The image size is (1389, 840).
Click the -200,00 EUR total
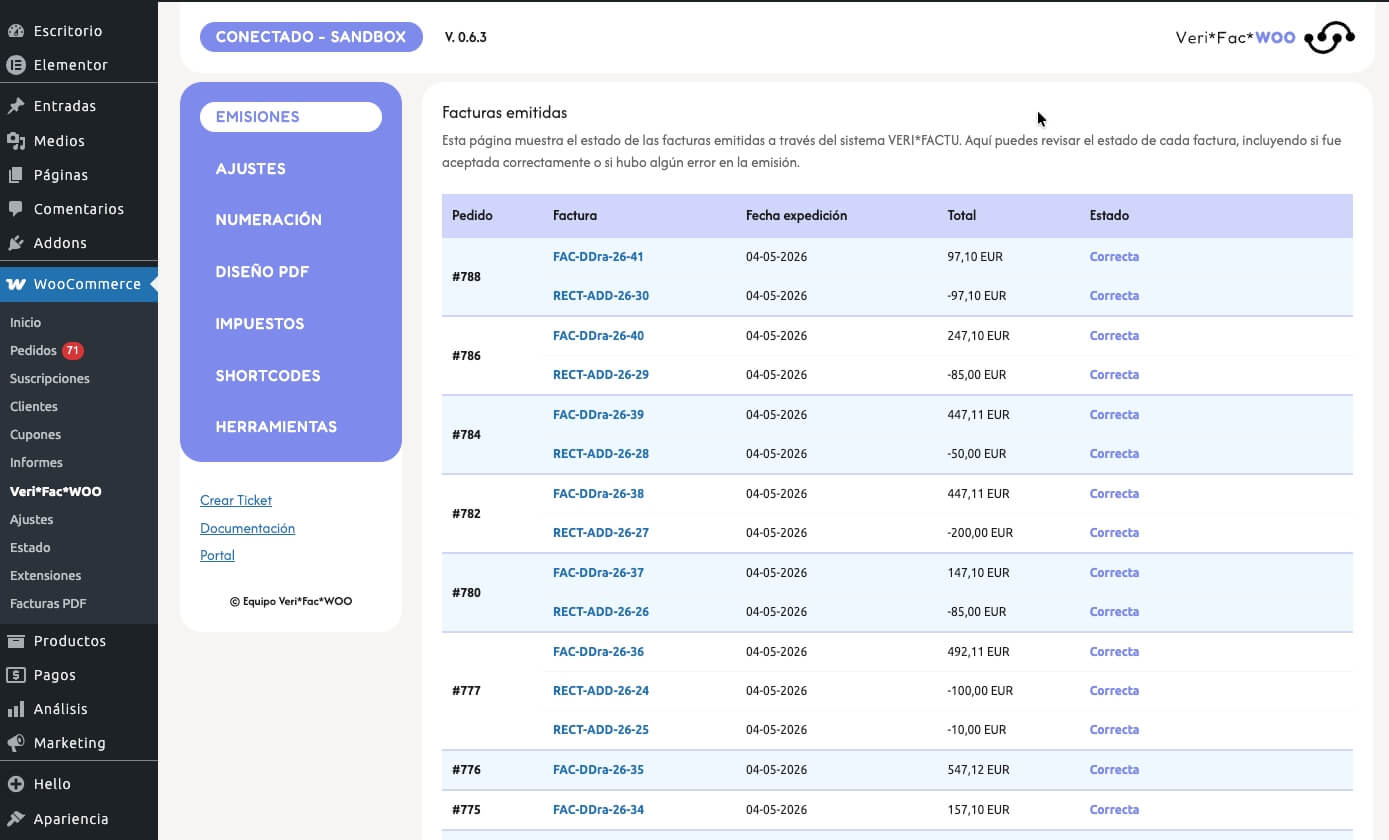[x=980, y=533]
